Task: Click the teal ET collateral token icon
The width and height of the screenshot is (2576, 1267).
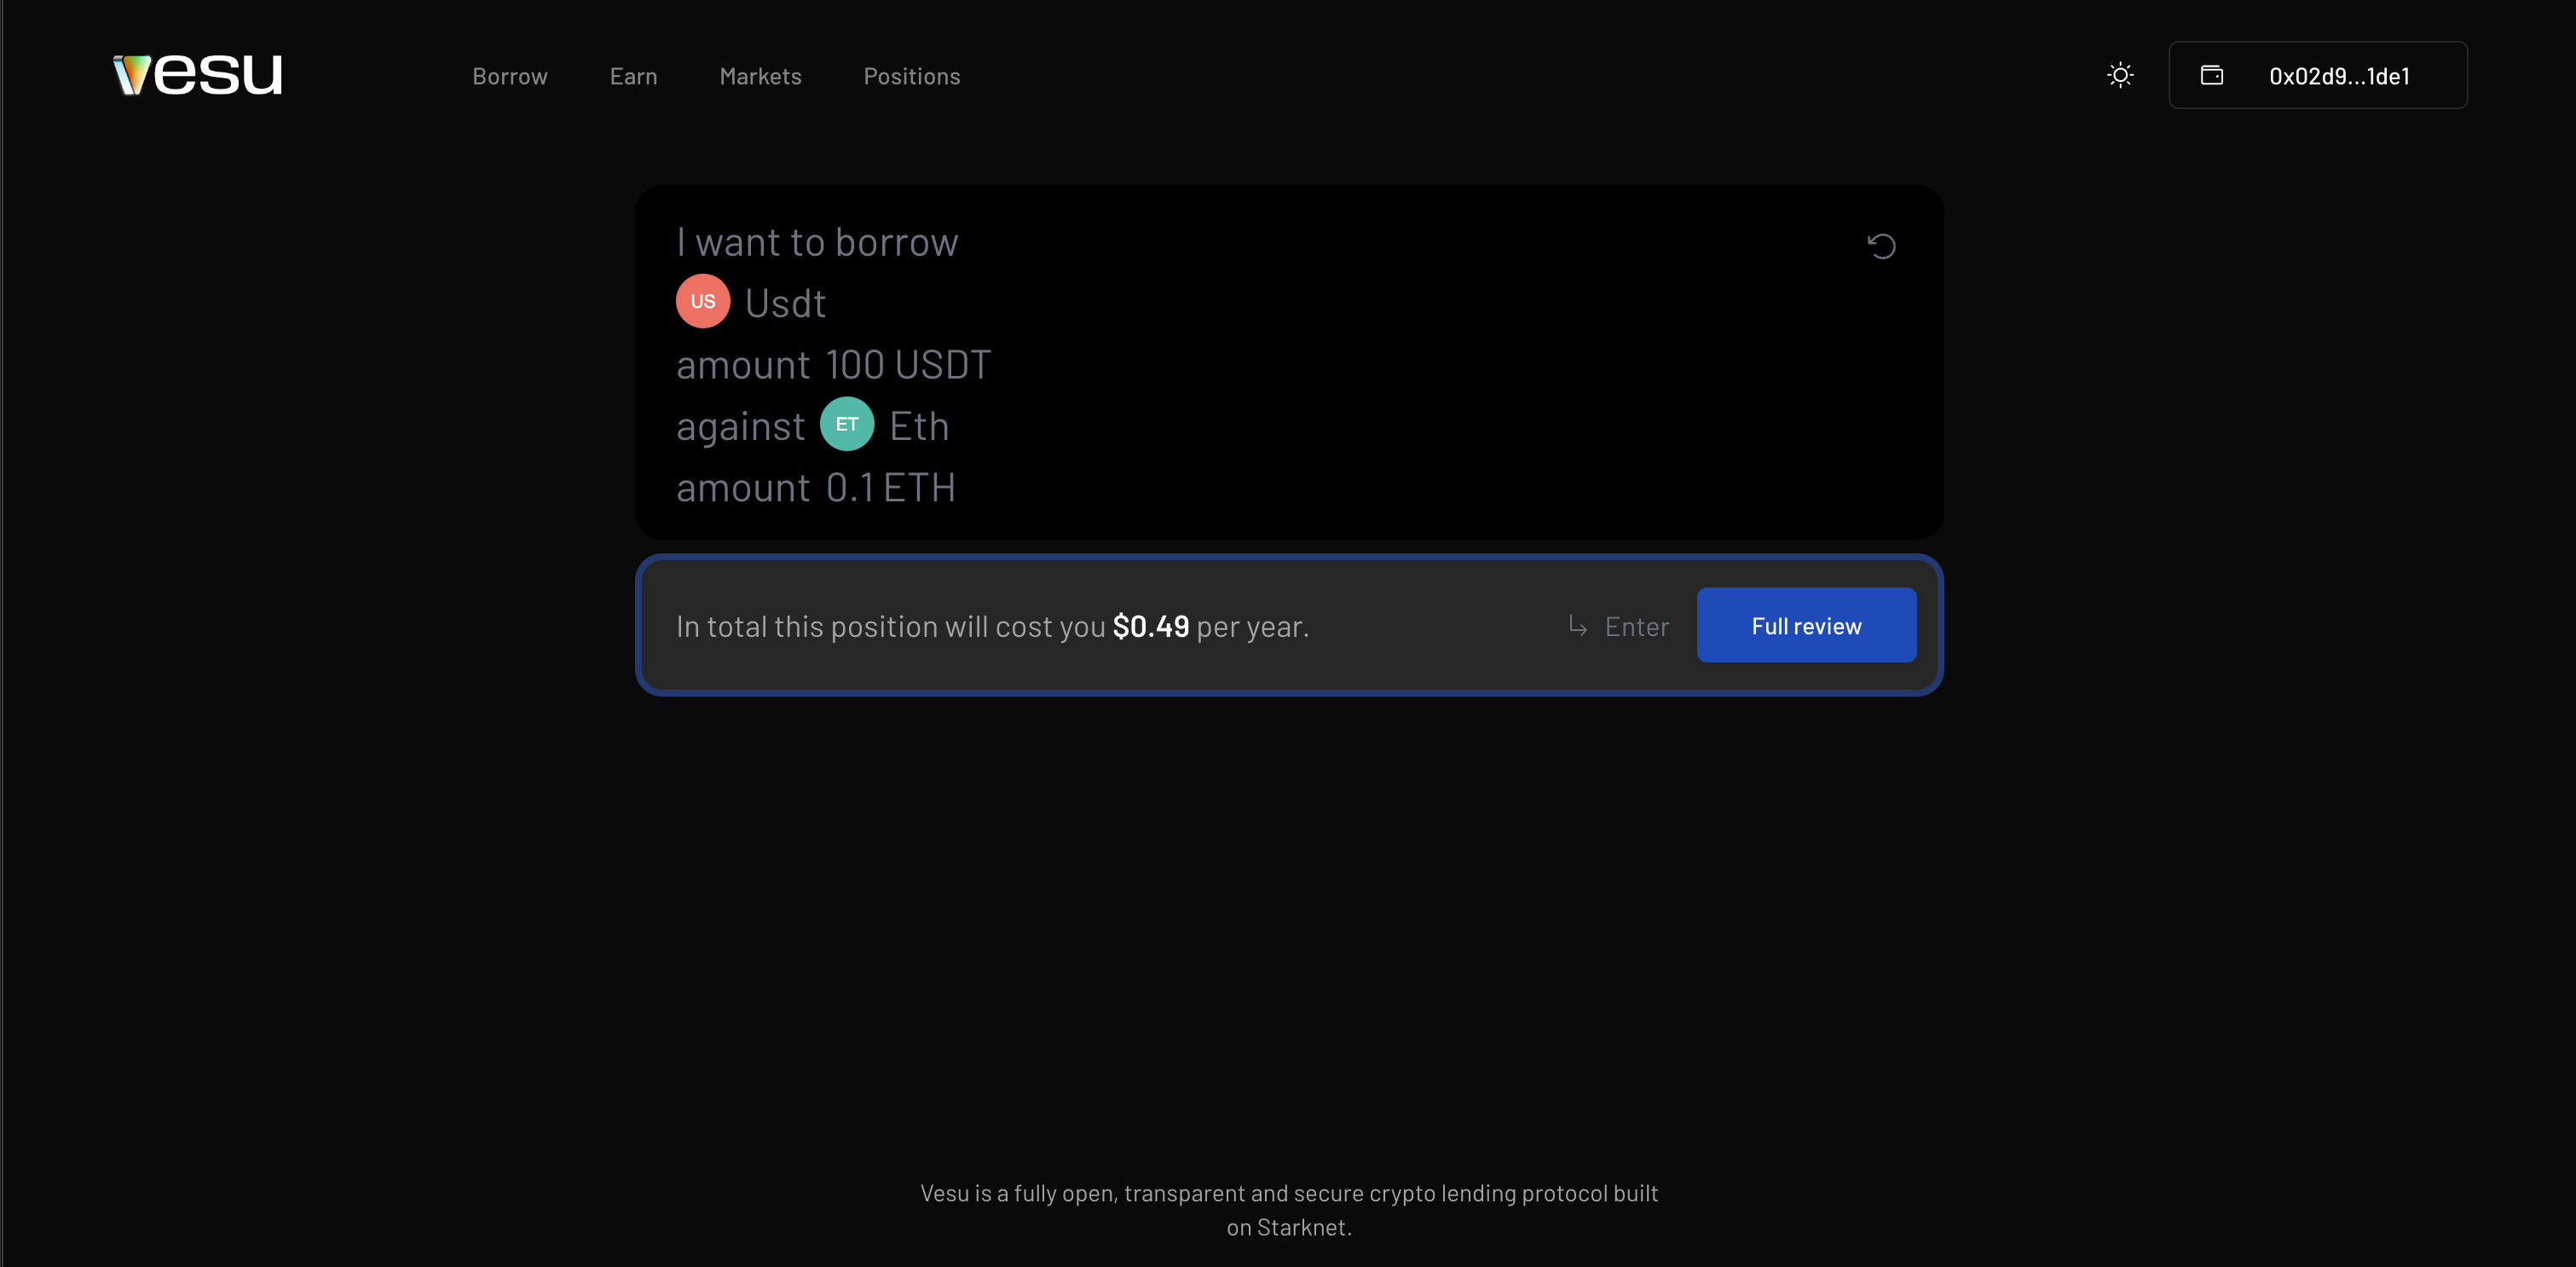Action: coord(847,424)
